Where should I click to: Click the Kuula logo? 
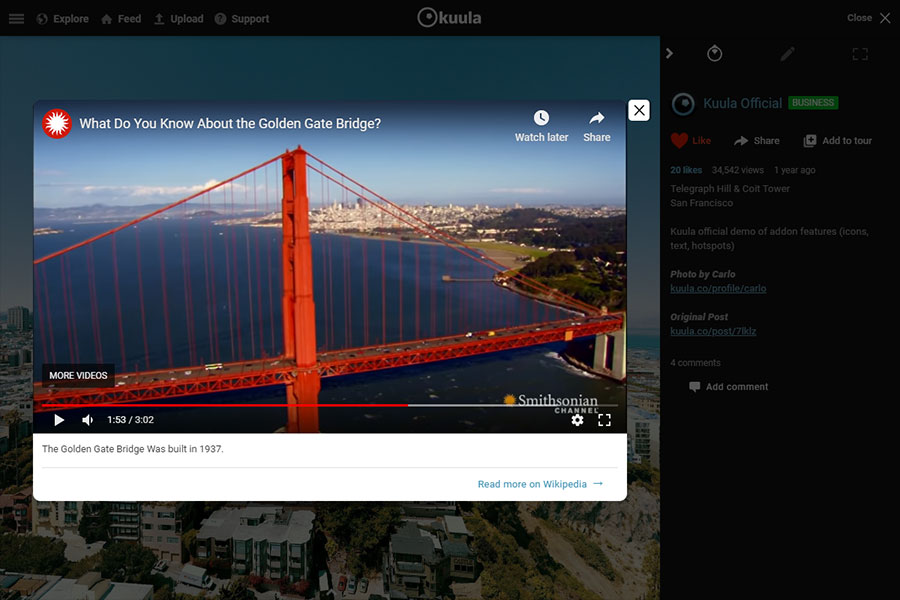[449, 18]
